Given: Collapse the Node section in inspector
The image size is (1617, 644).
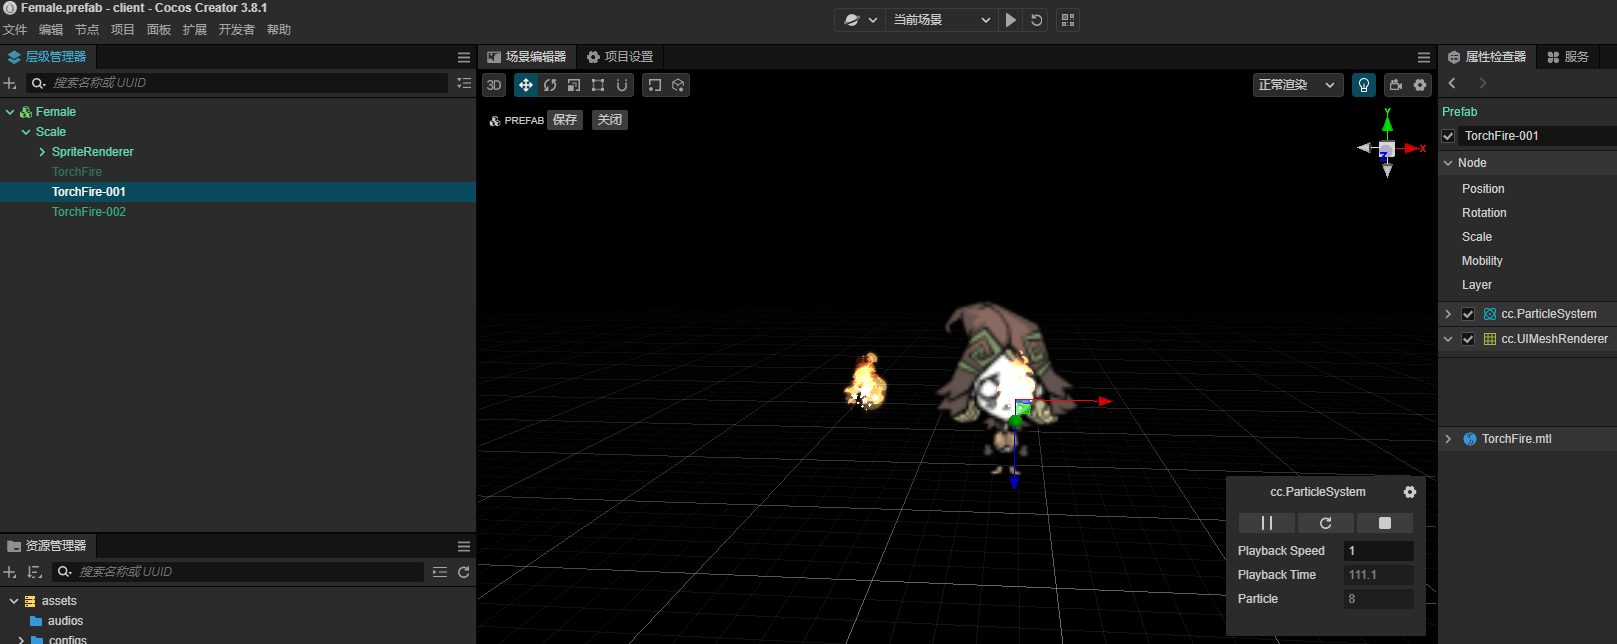Looking at the screenshot, I should click(x=1448, y=163).
